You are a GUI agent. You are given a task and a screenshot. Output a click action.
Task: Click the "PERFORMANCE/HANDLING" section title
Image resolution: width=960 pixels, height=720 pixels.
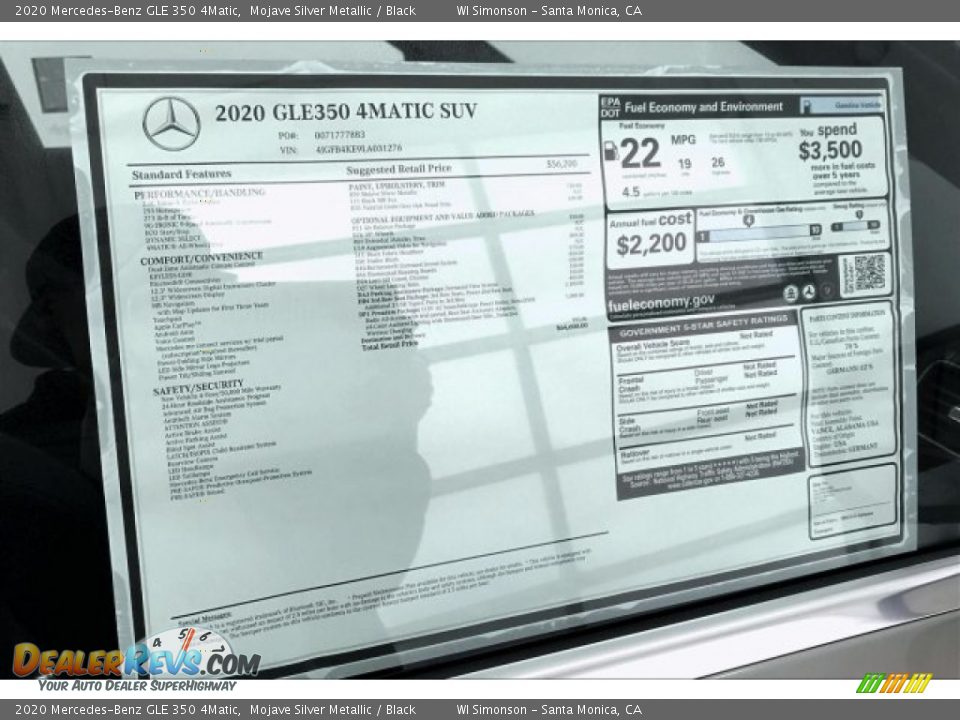pyautogui.click(x=200, y=193)
